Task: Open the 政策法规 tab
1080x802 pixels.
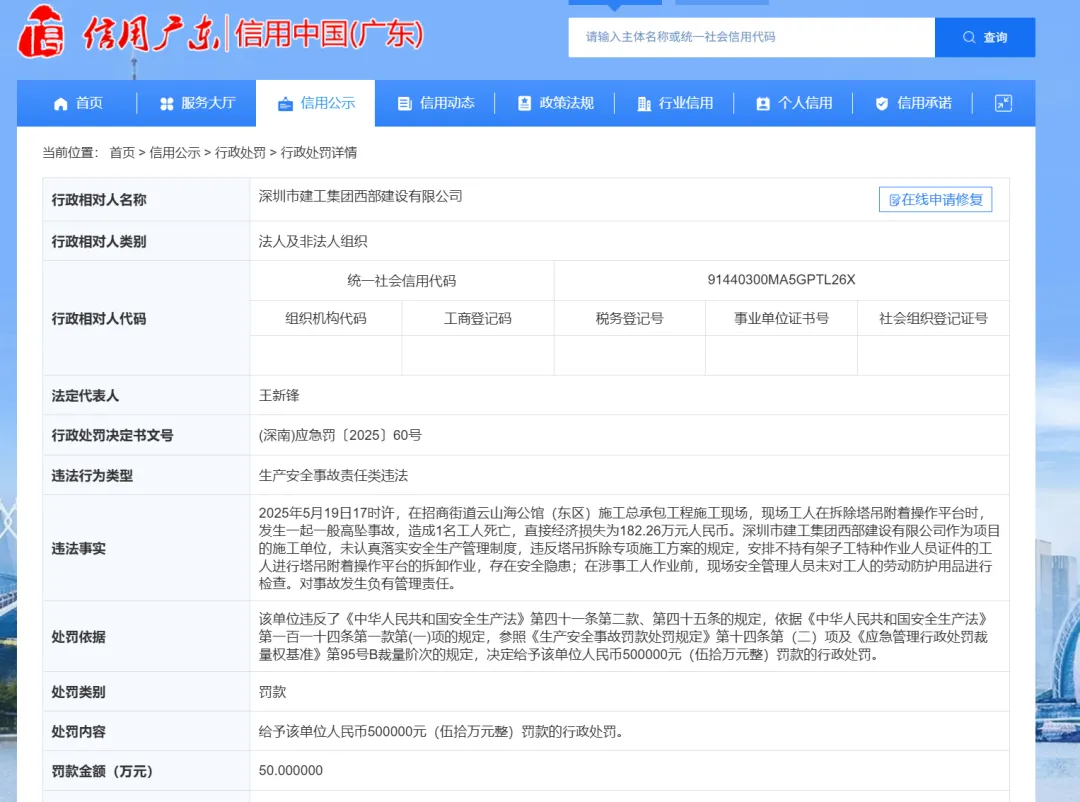Action: 554,103
